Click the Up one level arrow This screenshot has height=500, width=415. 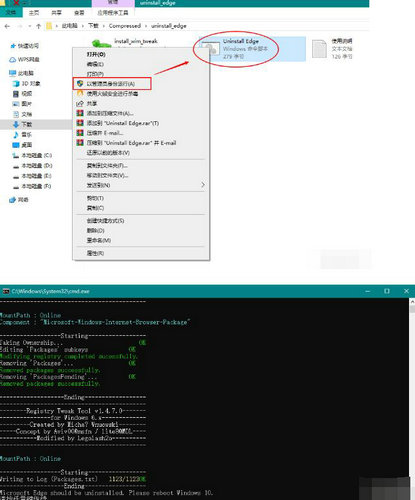[38, 26]
